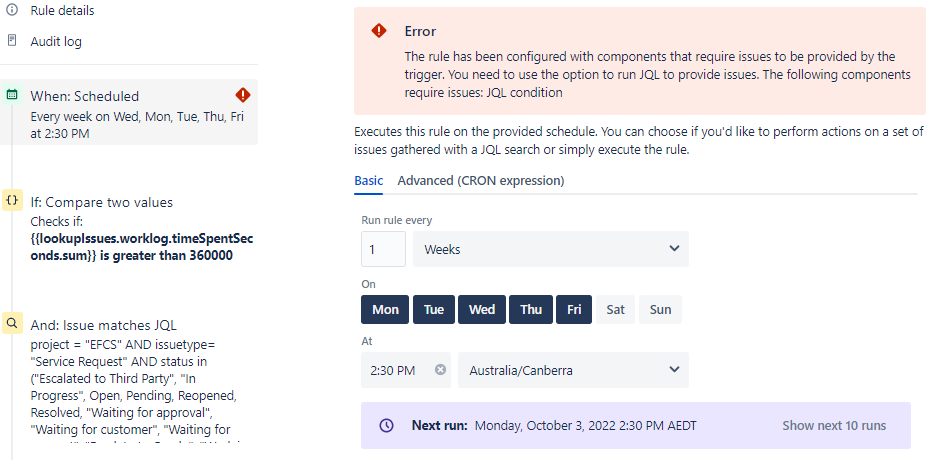Open the Weeks interval dropdown
This screenshot has height=460, width=937.
tap(550, 249)
